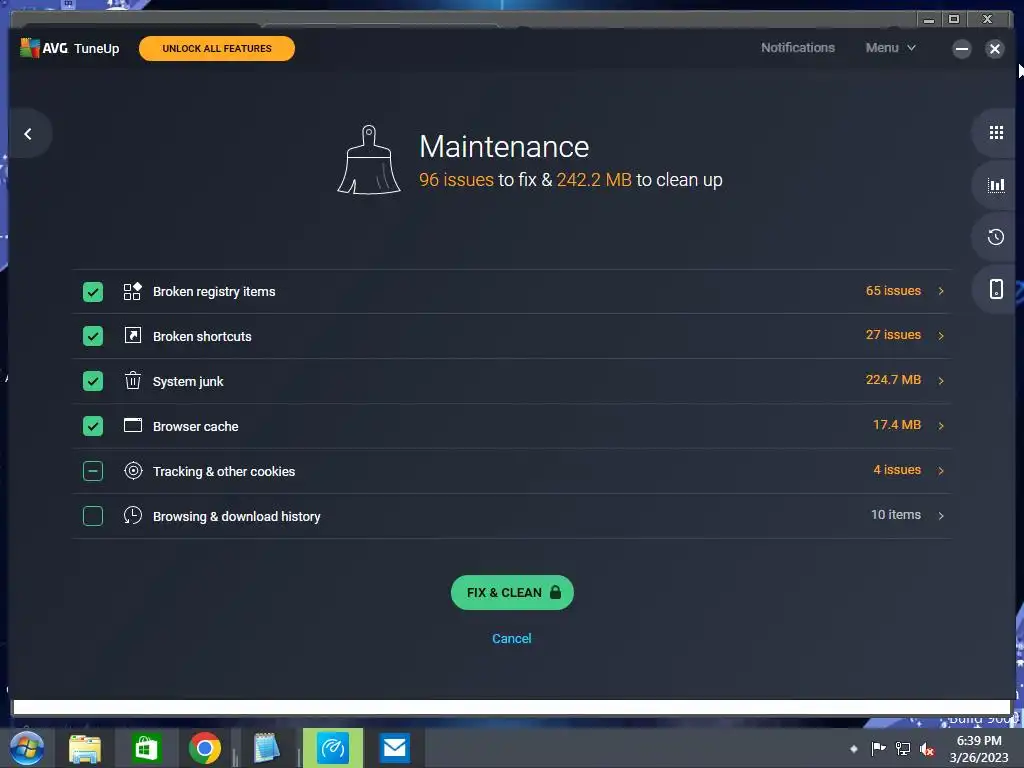
Task: Click the 65 issues value
Action: [x=893, y=291]
